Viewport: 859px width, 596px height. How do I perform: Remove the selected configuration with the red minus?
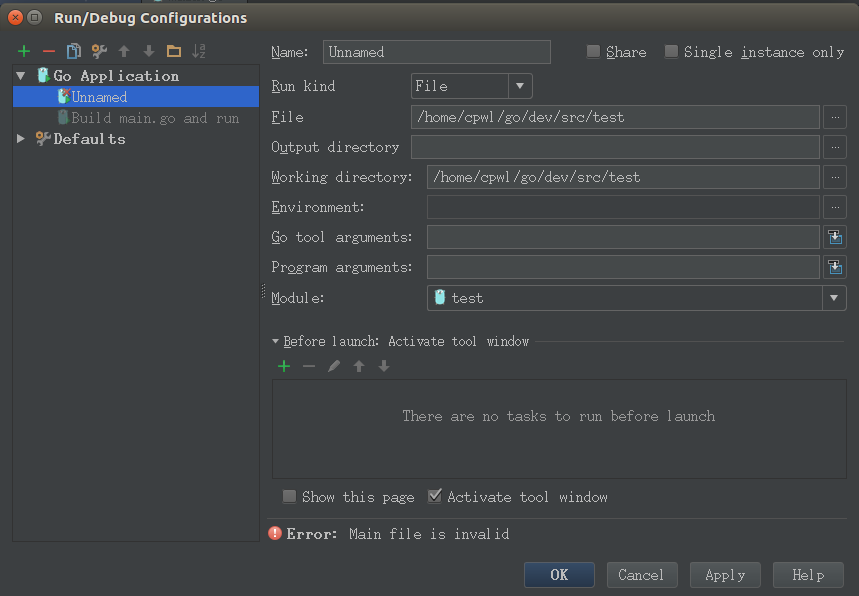(49, 51)
